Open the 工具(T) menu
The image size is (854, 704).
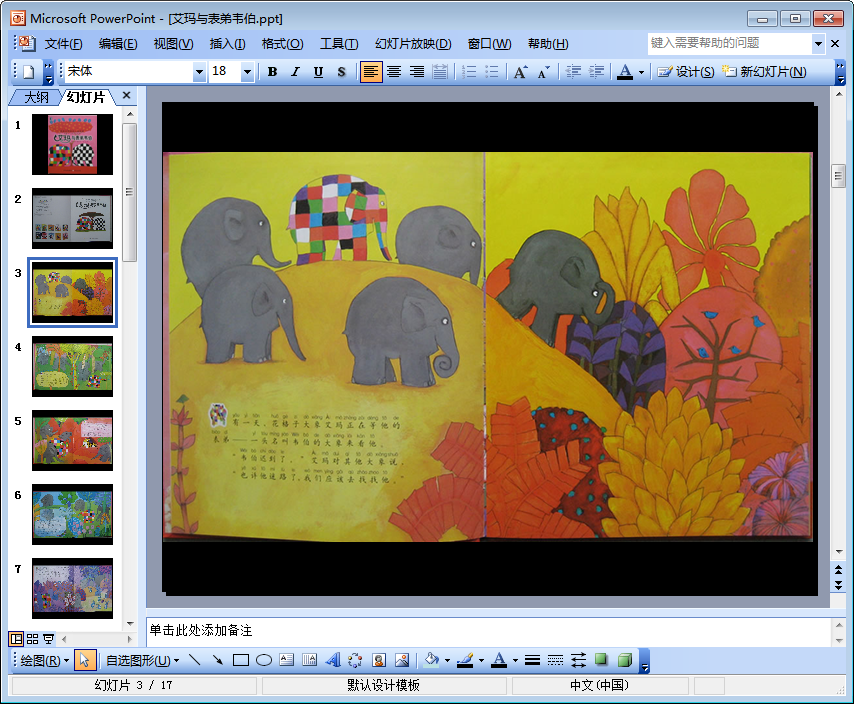pos(339,44)
